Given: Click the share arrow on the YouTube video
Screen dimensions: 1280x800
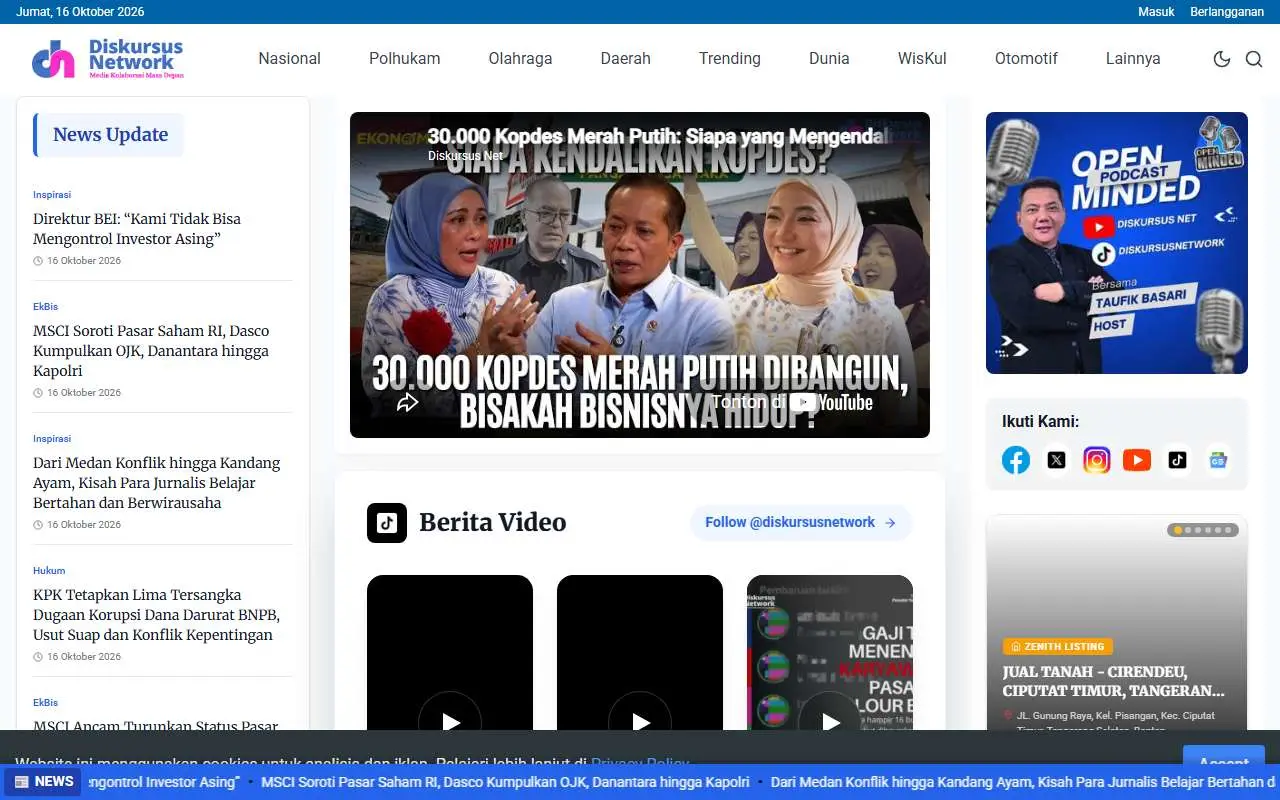Looking at the screenshot, I should 407,403.
